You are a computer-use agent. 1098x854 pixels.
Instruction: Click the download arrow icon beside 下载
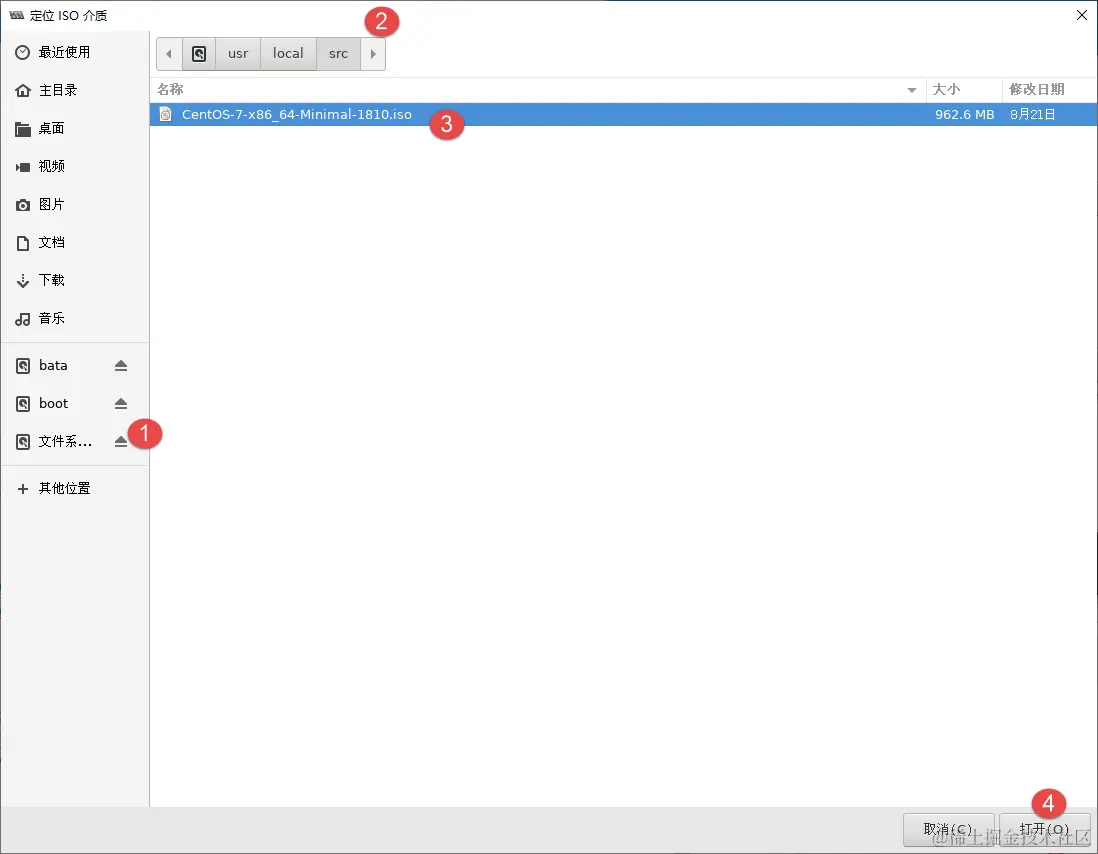coord(22,281)
